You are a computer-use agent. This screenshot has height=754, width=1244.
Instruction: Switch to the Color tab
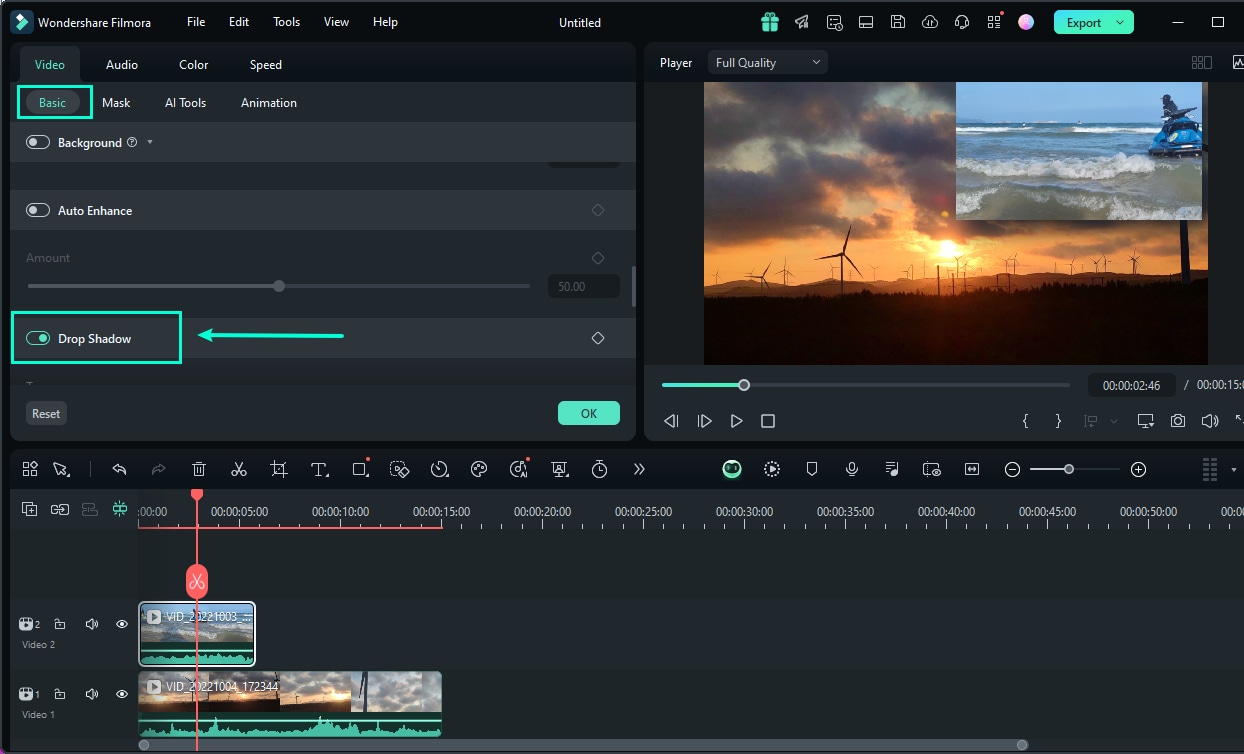[x=194, y=65]
